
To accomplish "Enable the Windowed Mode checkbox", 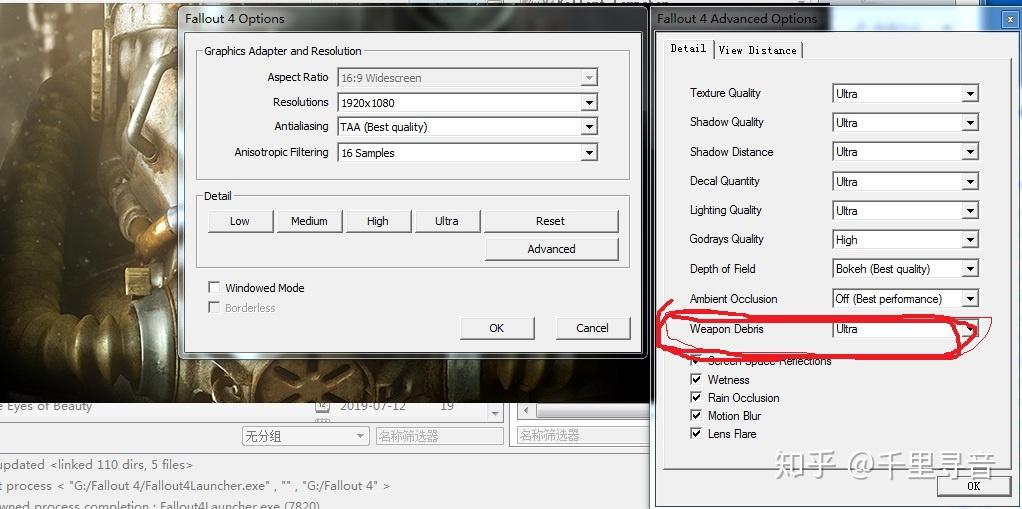I will 214,287.
